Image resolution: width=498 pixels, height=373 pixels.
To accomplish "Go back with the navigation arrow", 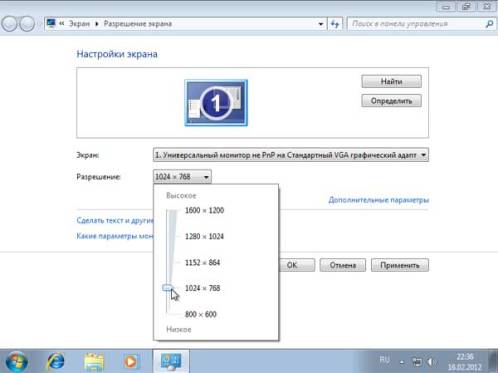I will 9,24.
